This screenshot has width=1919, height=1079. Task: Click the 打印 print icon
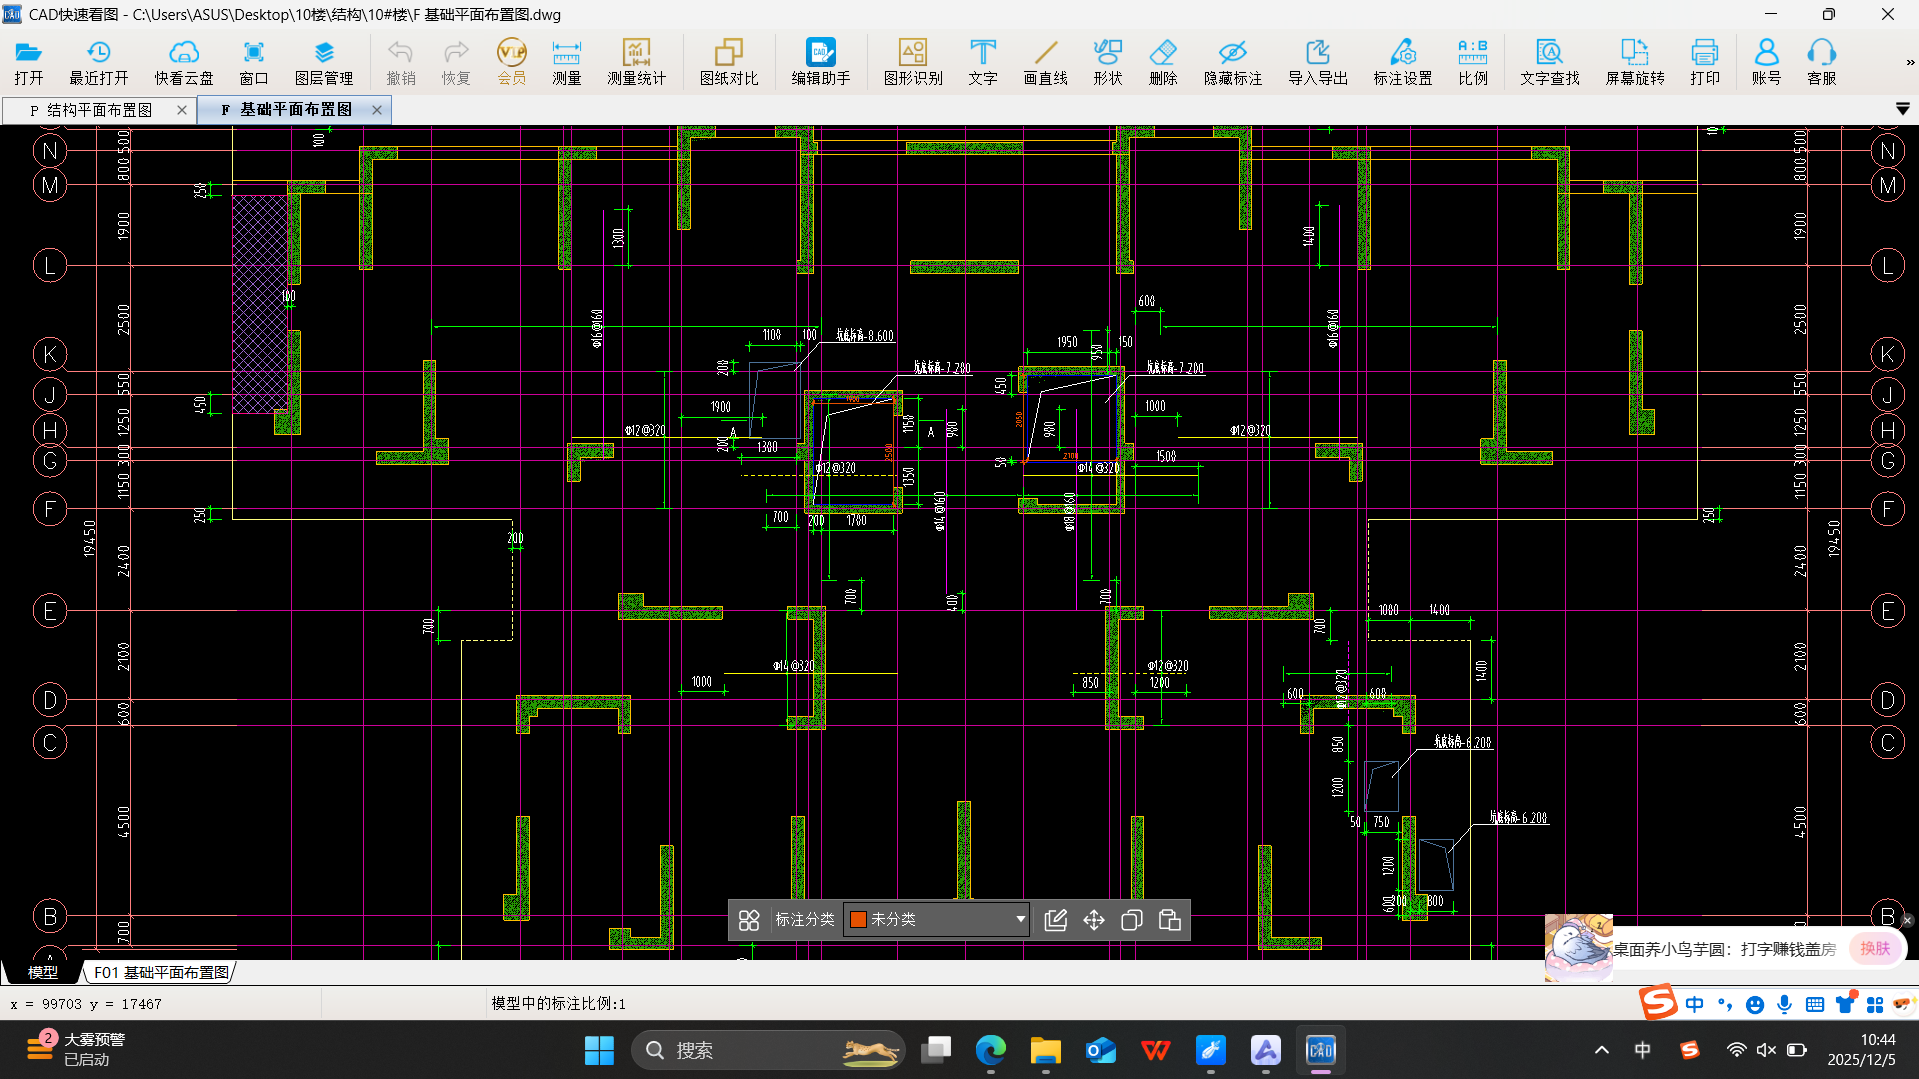1704,62
